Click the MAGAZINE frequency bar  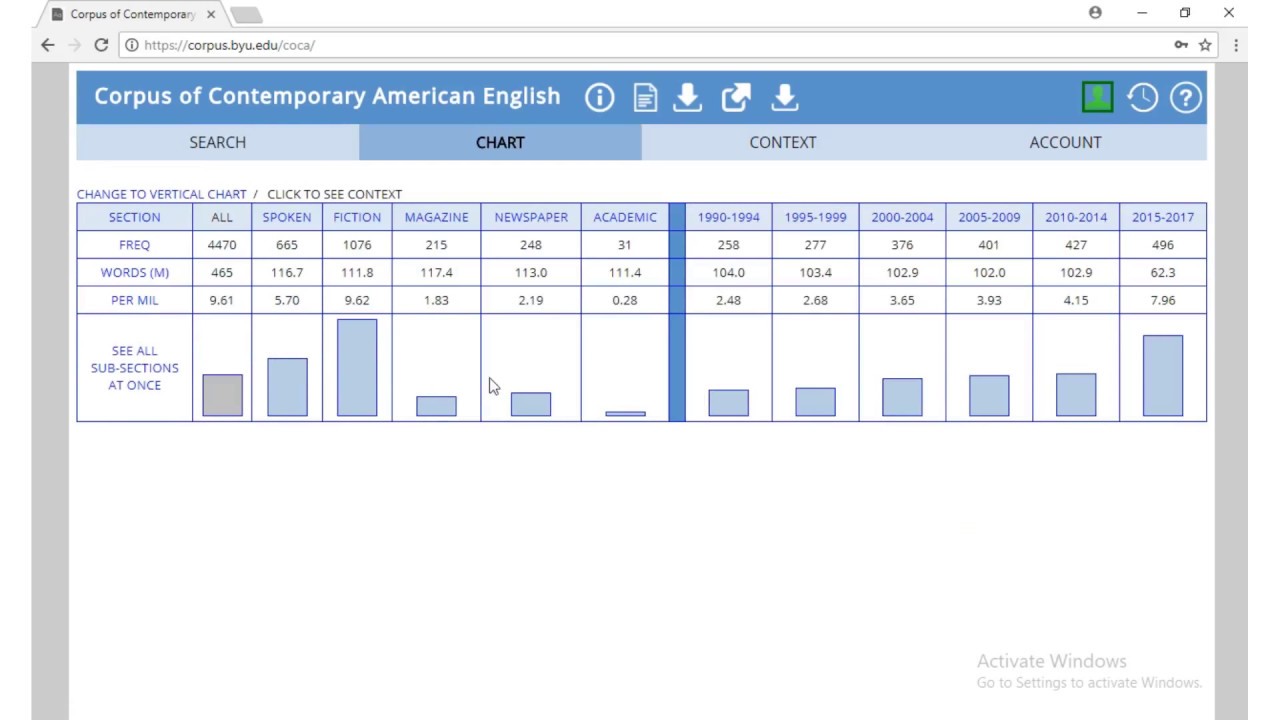pos(436,406)
